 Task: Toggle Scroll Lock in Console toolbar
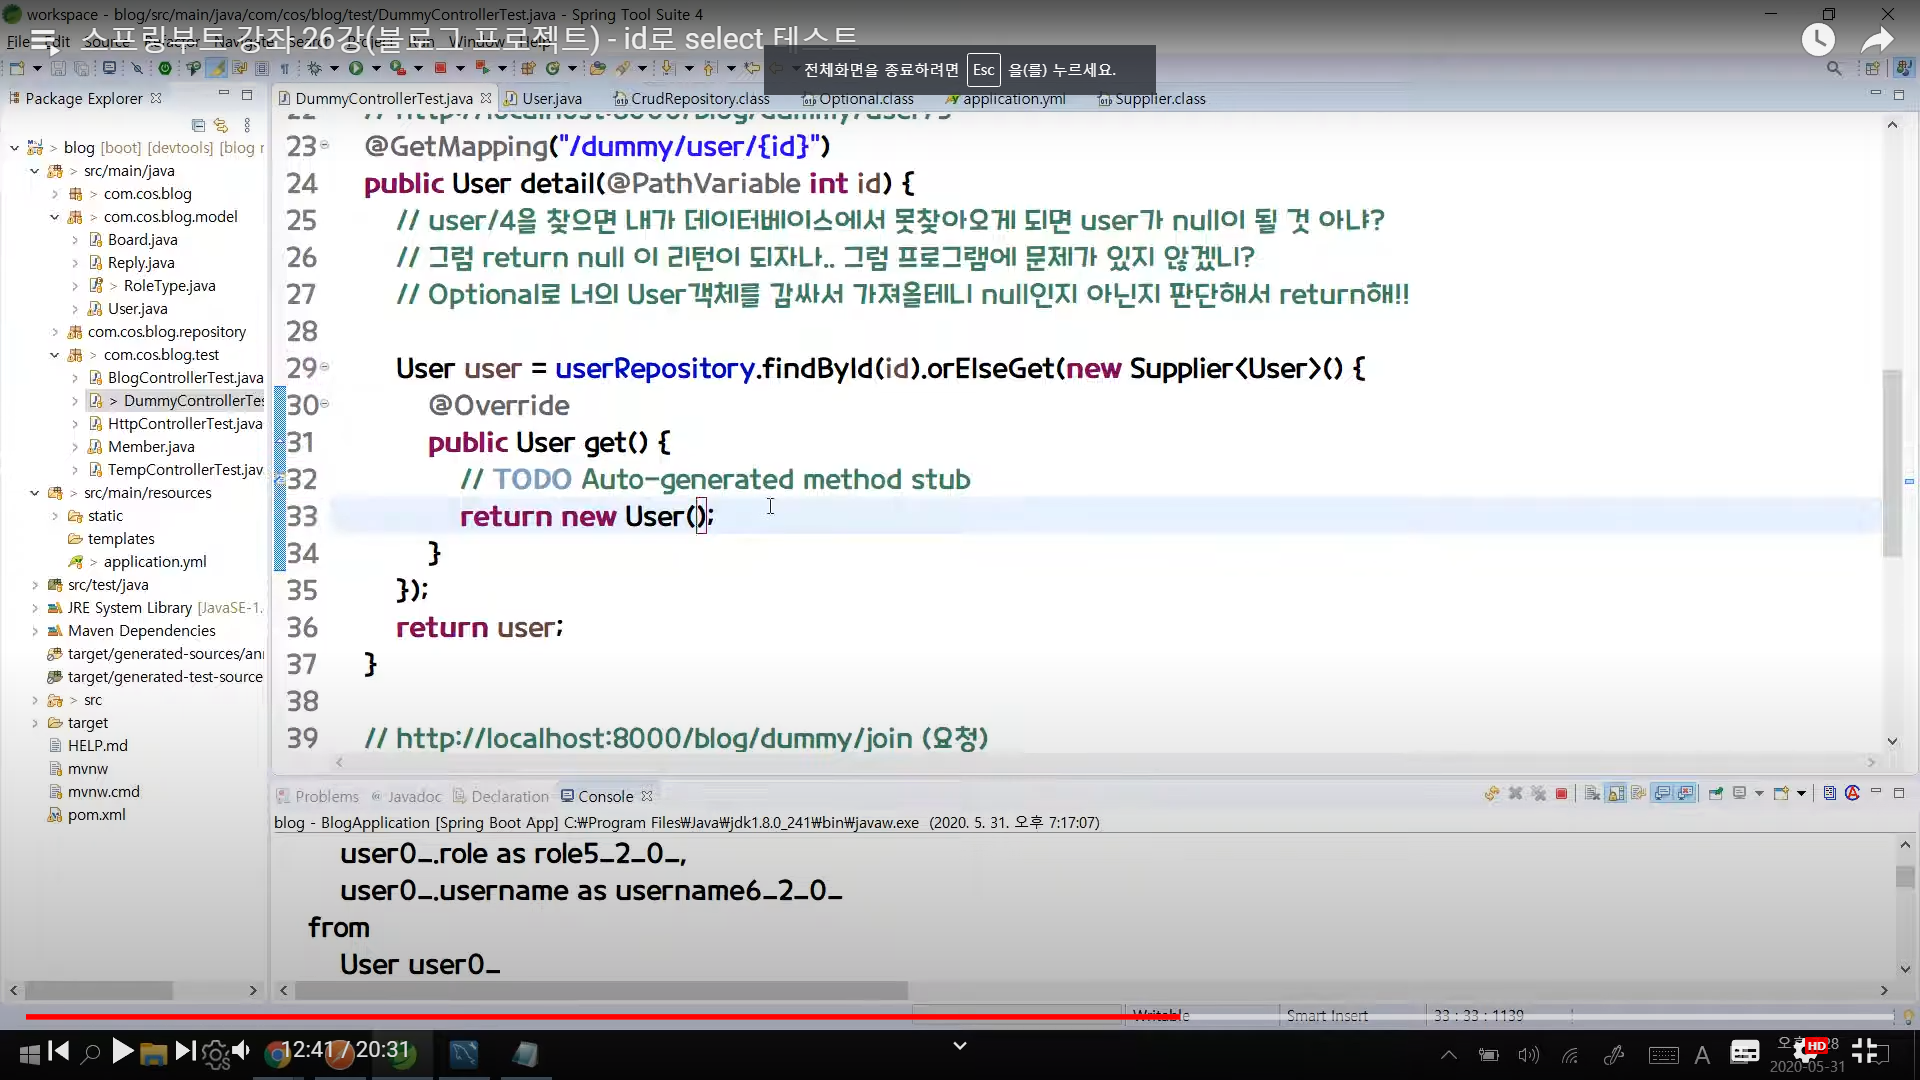pyautogui.click(x=1616, y=793)
